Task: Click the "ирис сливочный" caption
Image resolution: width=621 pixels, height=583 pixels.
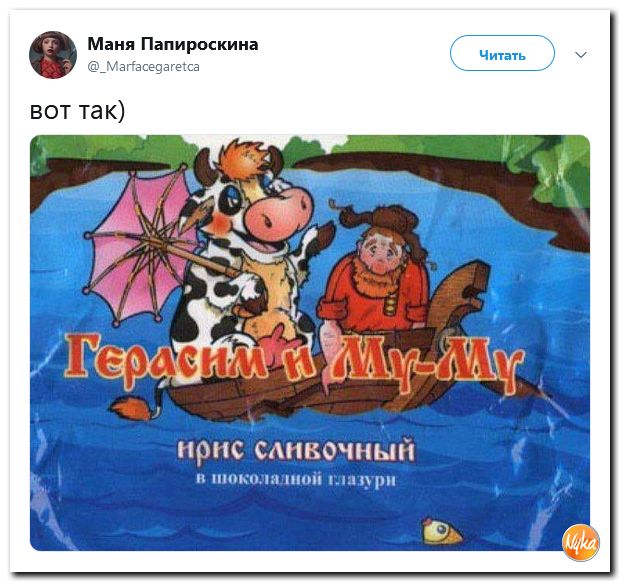Action: tap(296, 450)
